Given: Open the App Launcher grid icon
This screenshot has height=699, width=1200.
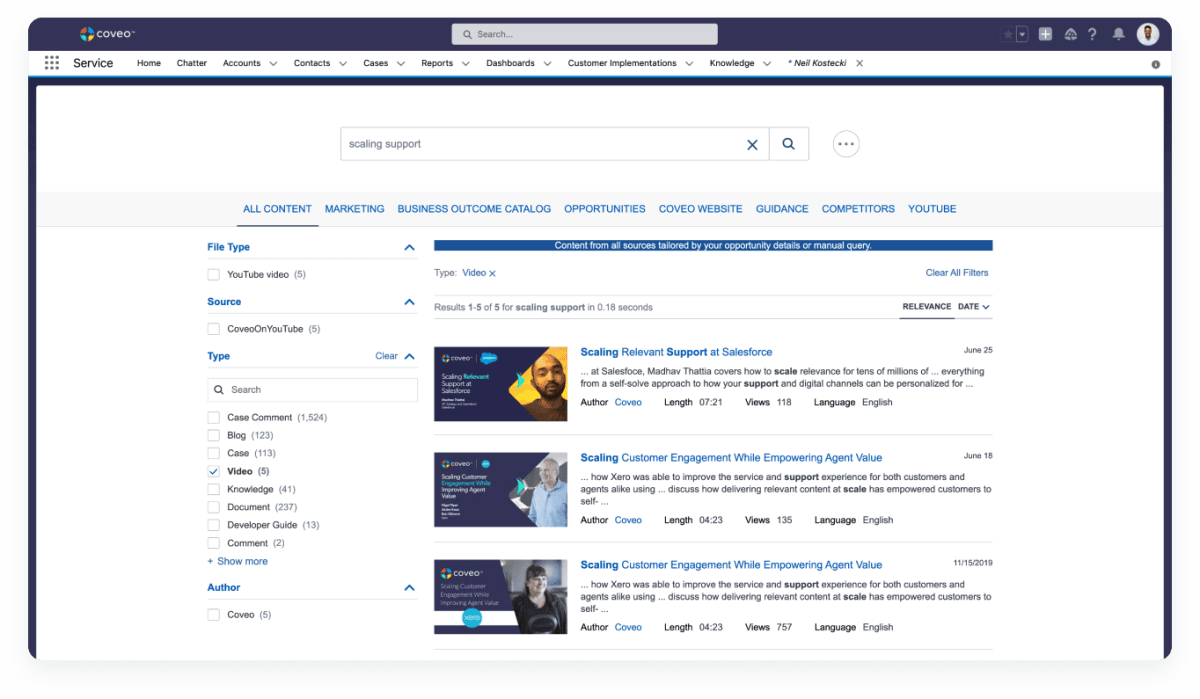Looking at the screenshot, I should click(52, 63).
